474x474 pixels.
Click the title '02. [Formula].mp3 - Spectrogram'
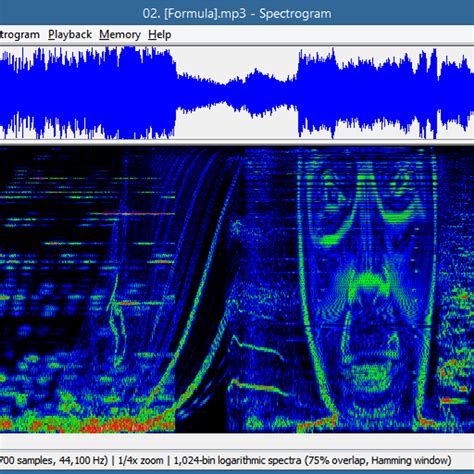tap(237, 14)
